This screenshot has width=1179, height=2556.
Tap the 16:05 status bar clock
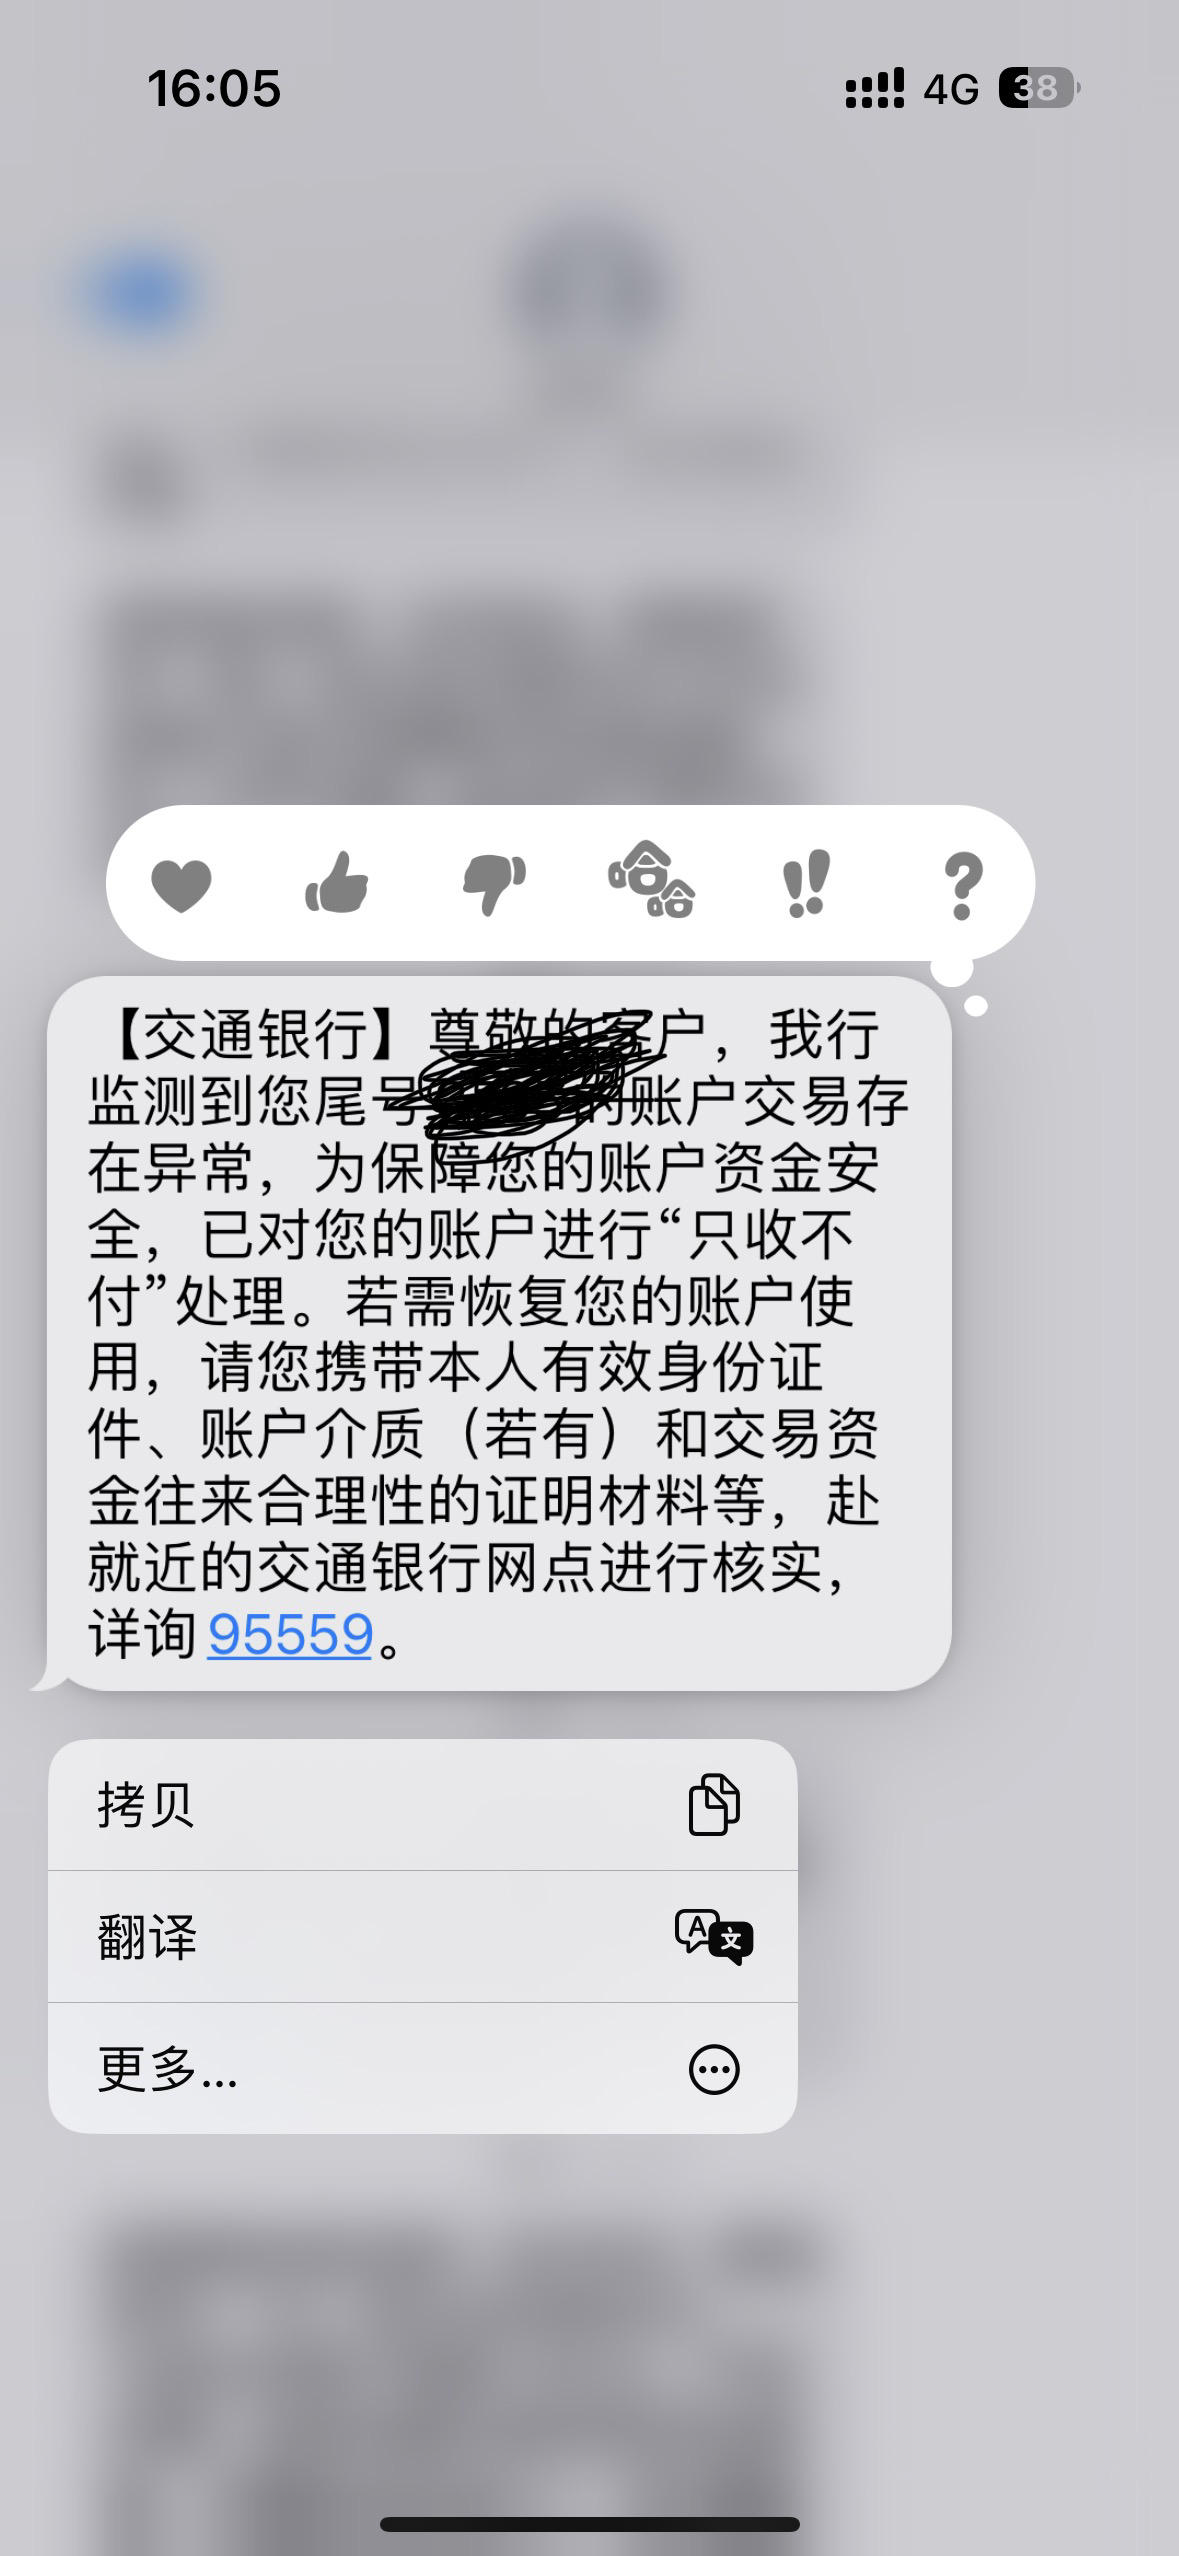pyautogui.click(x=214, y=88)
